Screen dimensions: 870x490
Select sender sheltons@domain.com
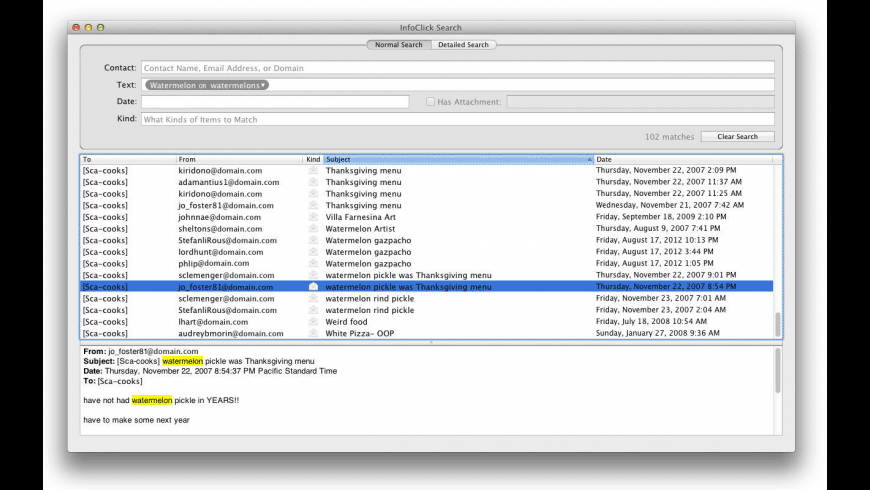tap(220, 229)
